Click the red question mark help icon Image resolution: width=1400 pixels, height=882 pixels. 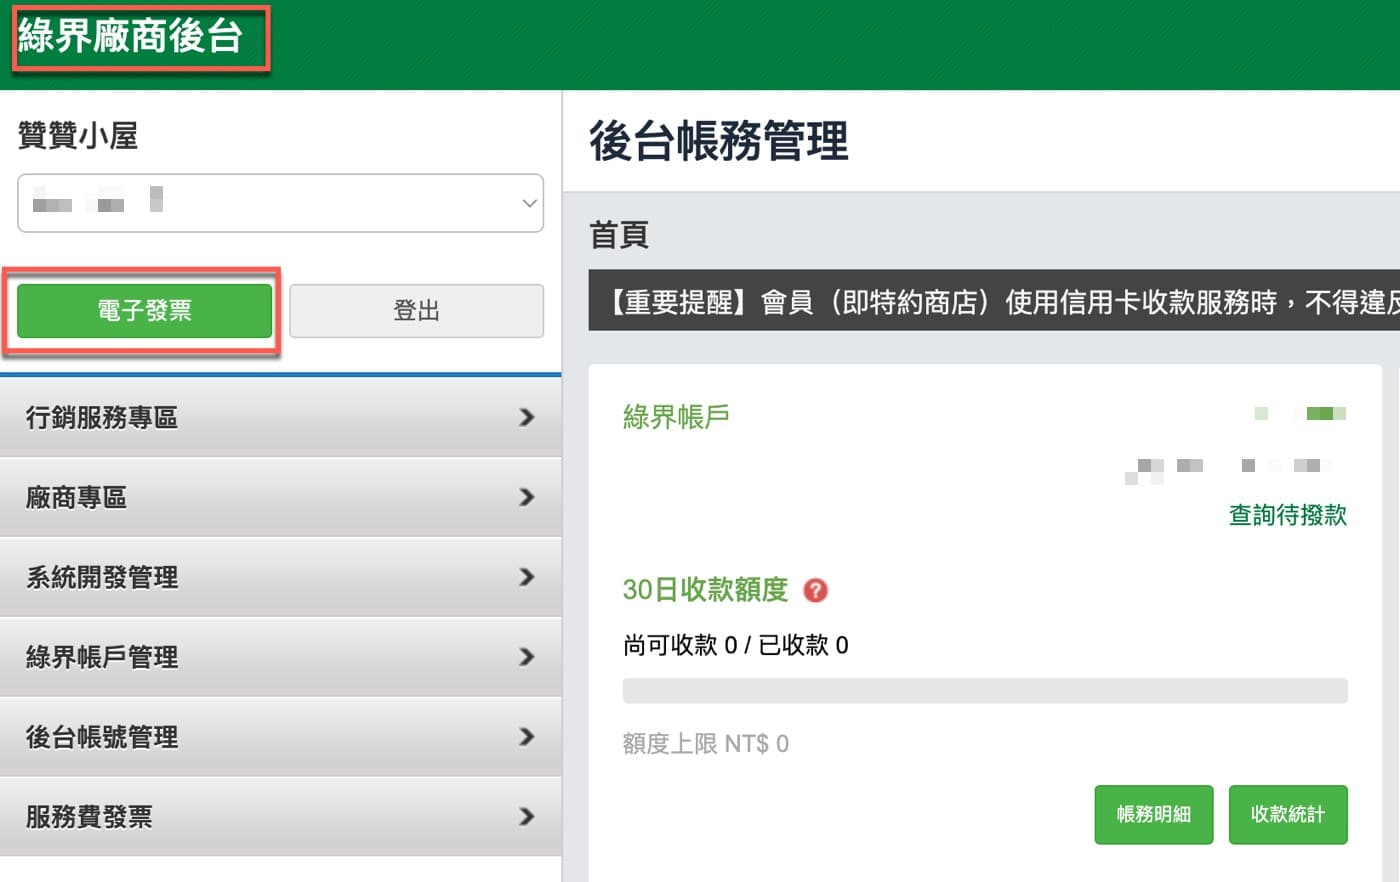tap(815, 590)
